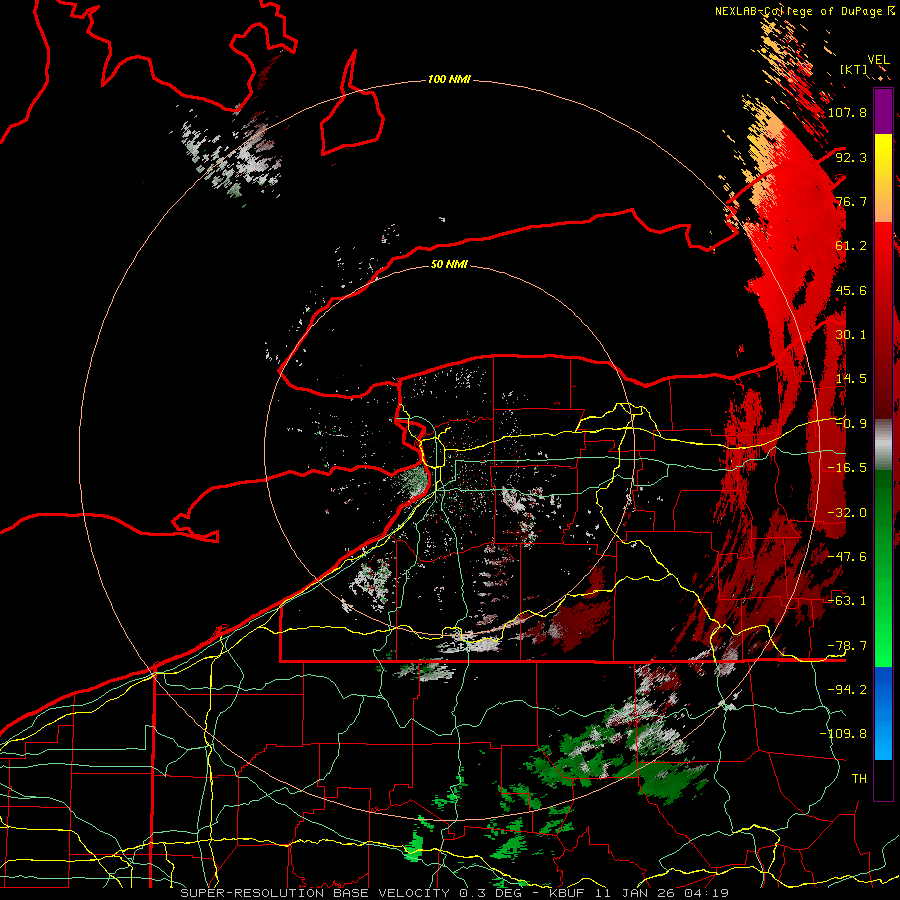Screen dimensions: 900x900
Task: Click the -32.0 velocity scale value
Action: (x=847, y=513)
